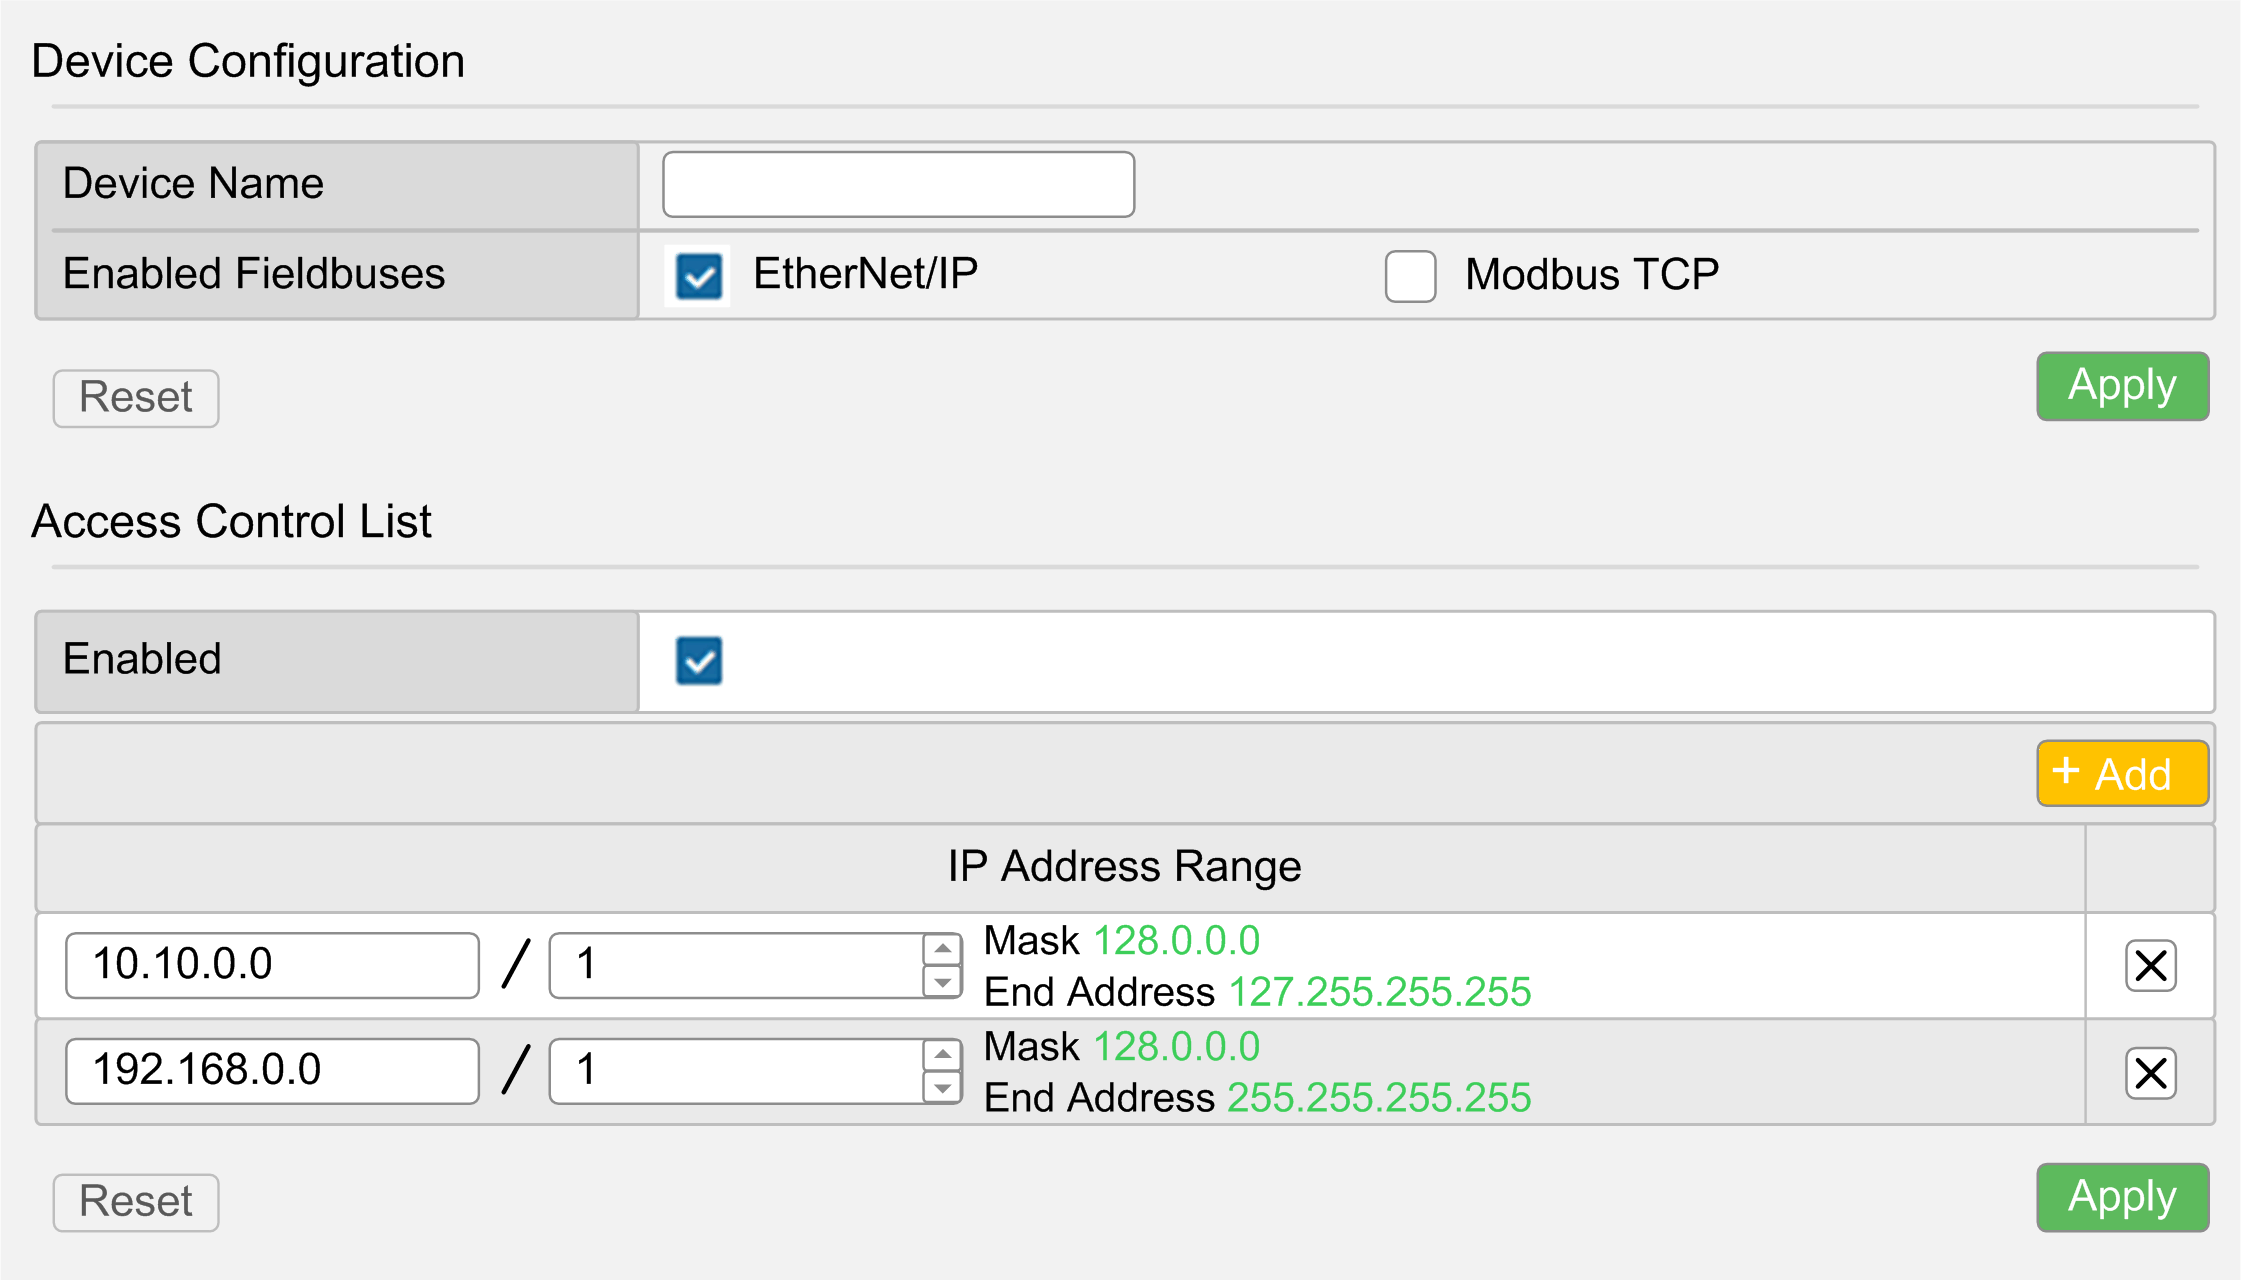Increment prefix length for 192.168.0.0 row

point(942,1054)
